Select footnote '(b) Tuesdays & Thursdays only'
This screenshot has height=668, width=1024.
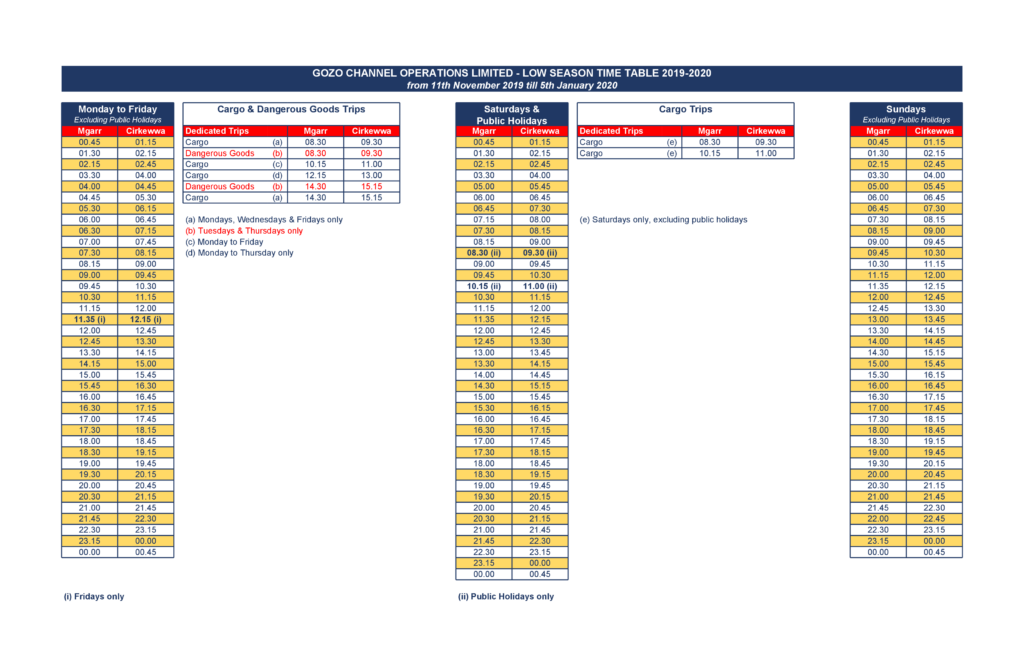coord(244,231)
